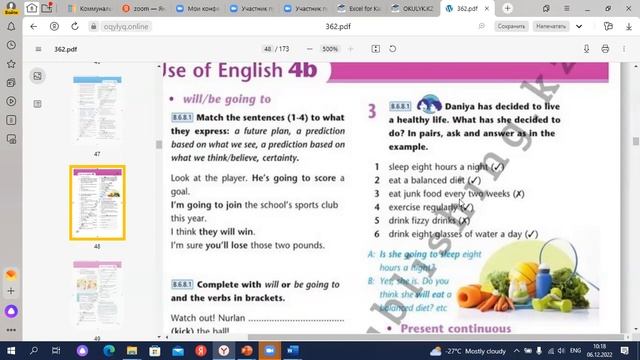Show document outline panel icon
This screenshot has height=360, width=640.
(38, 104)
